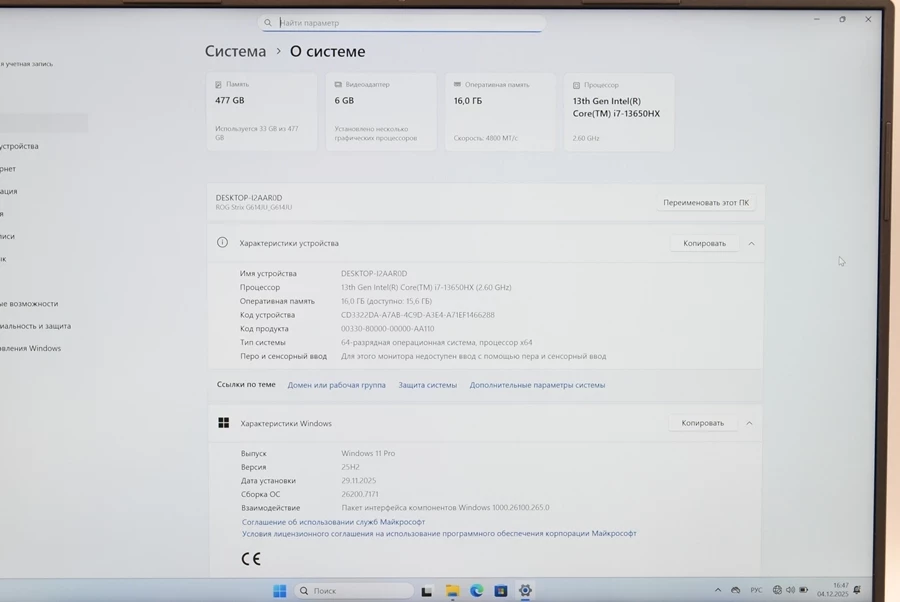The height and width of the screenshot is (602, 900).
Task: Click the Settings gear icon in taskbar
Action: (x=525, y=591)
